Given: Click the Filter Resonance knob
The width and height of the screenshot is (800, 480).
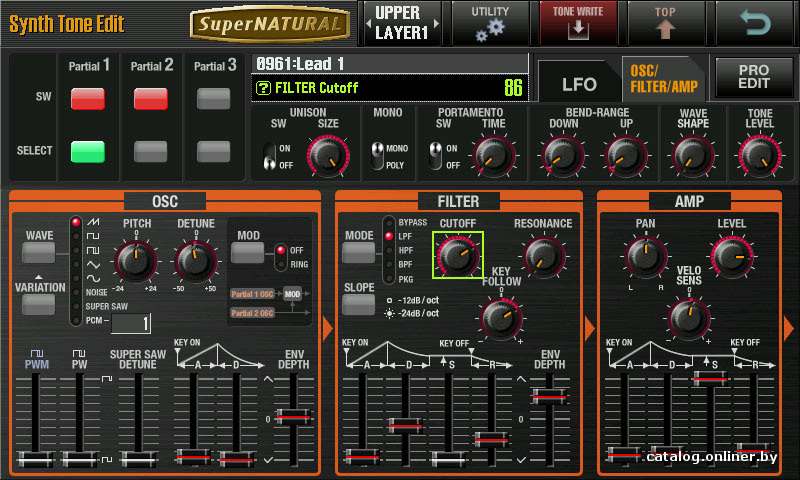Looking at the screenshot, I should click(543, 257).
